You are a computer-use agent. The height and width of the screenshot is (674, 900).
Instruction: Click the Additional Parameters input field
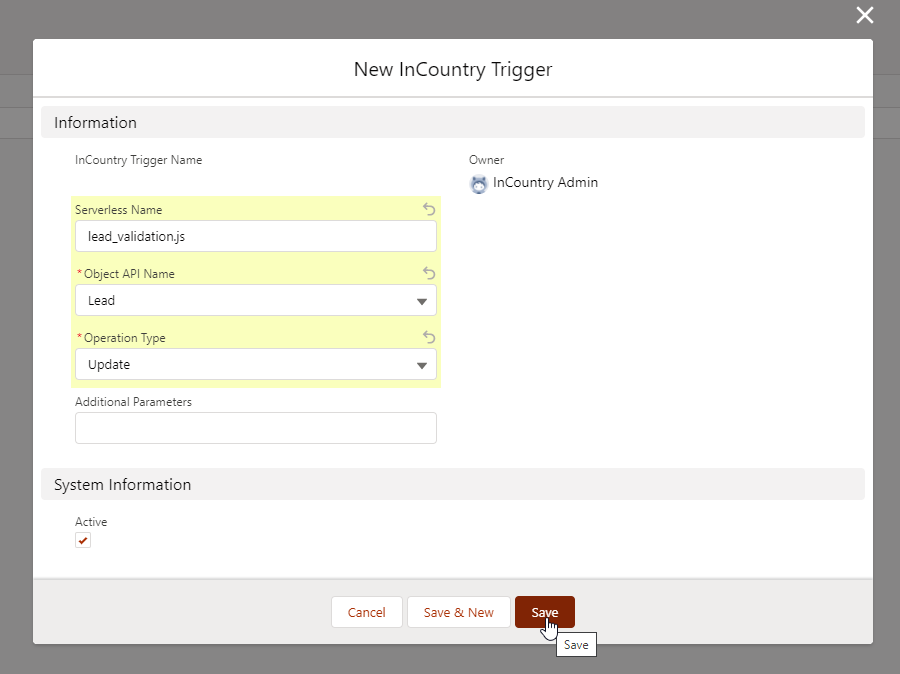pos(255,427)
